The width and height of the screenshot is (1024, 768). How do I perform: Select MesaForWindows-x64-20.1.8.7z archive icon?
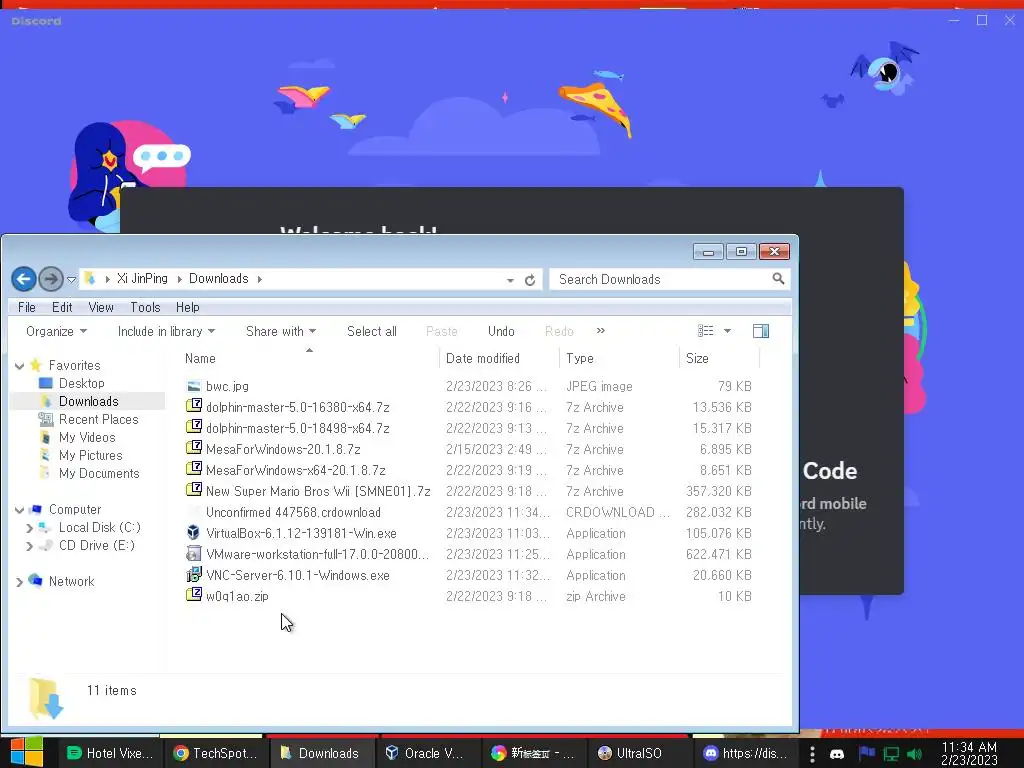tap(193, 468)
